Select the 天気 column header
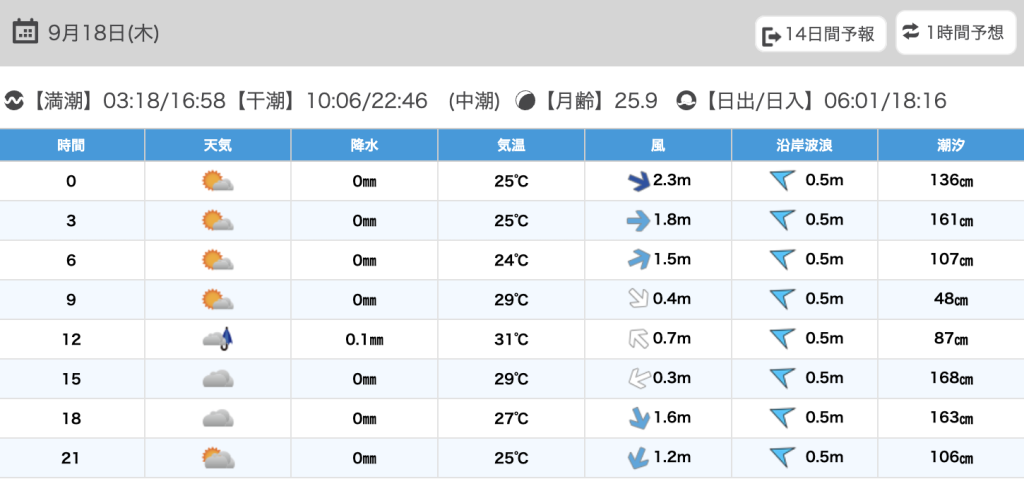 pyautogui.click(x=217, y=145)
